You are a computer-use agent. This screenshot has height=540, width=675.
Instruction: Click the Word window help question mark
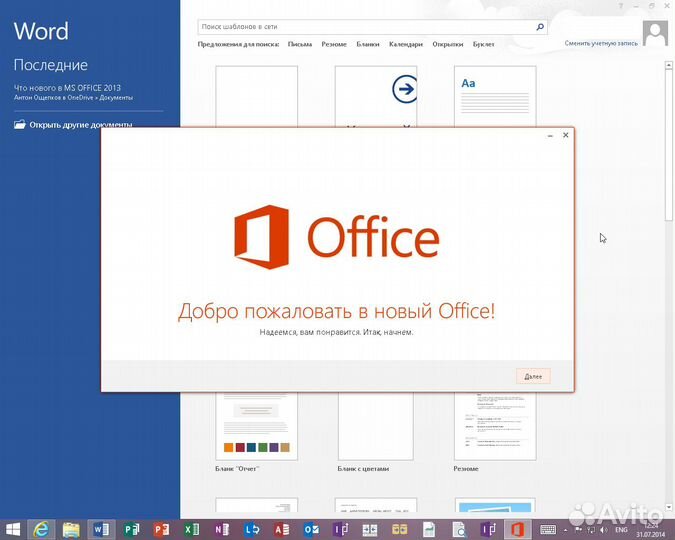(x=620, y=6)
